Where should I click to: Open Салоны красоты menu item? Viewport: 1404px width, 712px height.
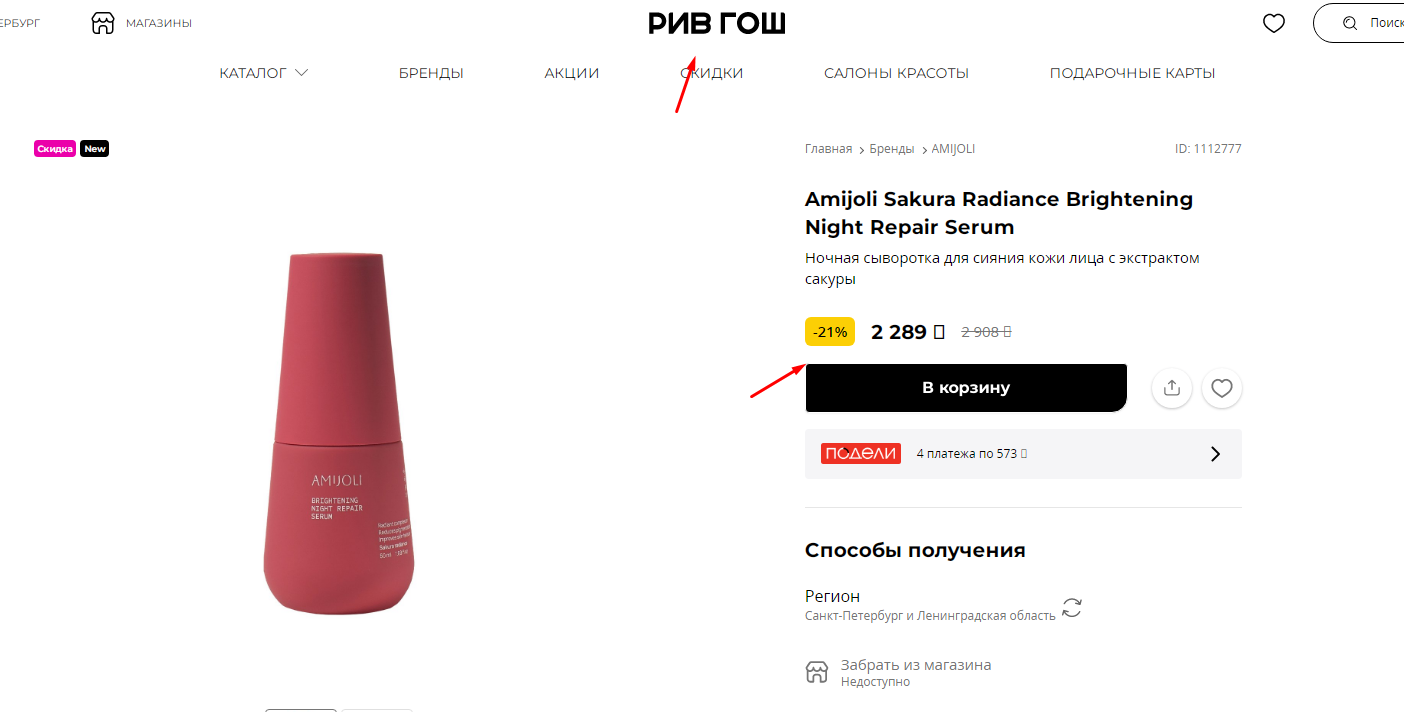(896, 73)
